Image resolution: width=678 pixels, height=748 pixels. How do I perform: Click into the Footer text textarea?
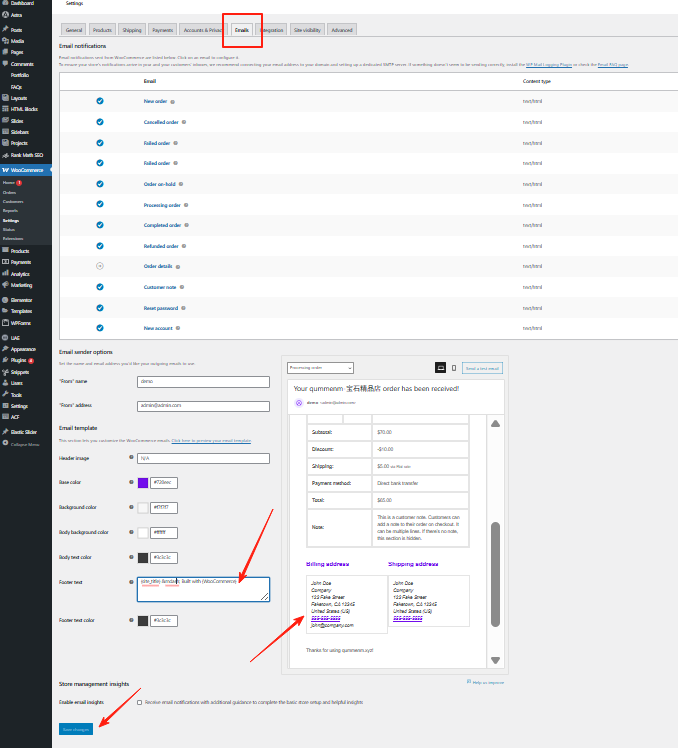coord(203,589)
